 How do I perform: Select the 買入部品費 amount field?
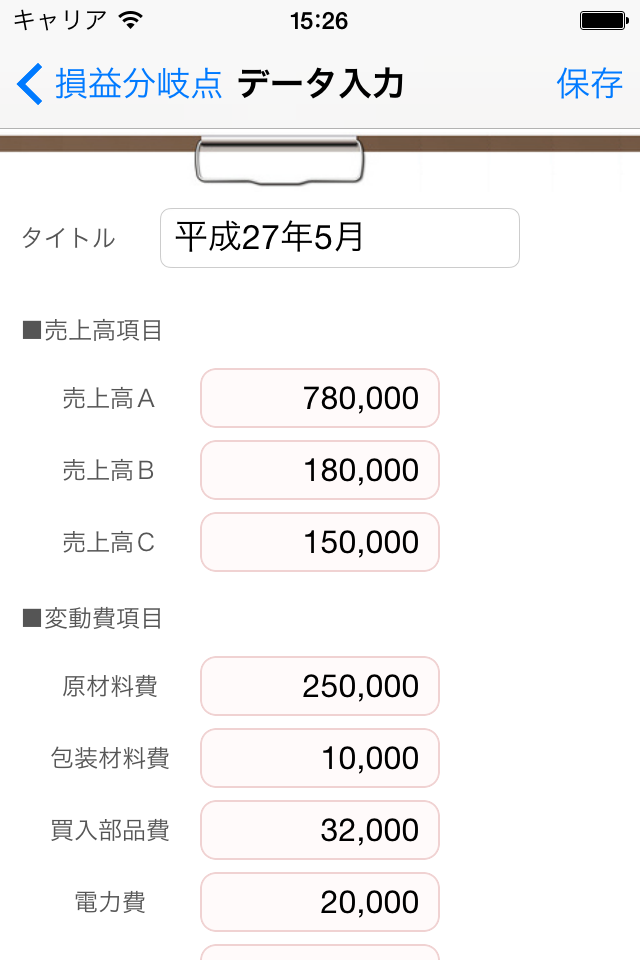pos(320,830)
